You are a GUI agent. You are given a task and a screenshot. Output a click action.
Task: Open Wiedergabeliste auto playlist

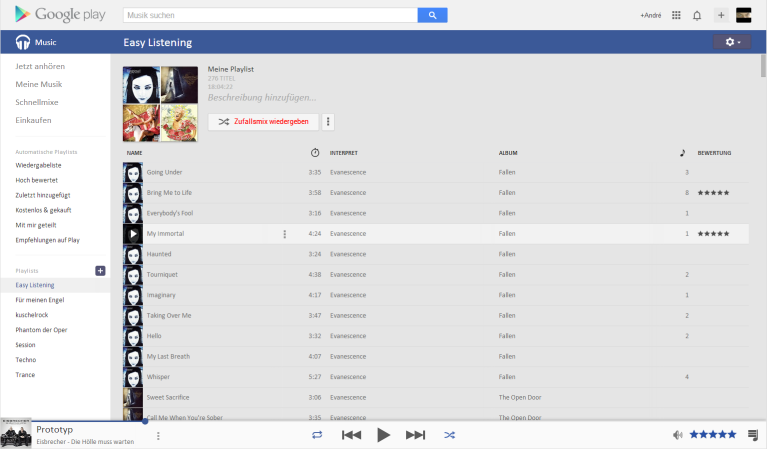tap(38, 165)
